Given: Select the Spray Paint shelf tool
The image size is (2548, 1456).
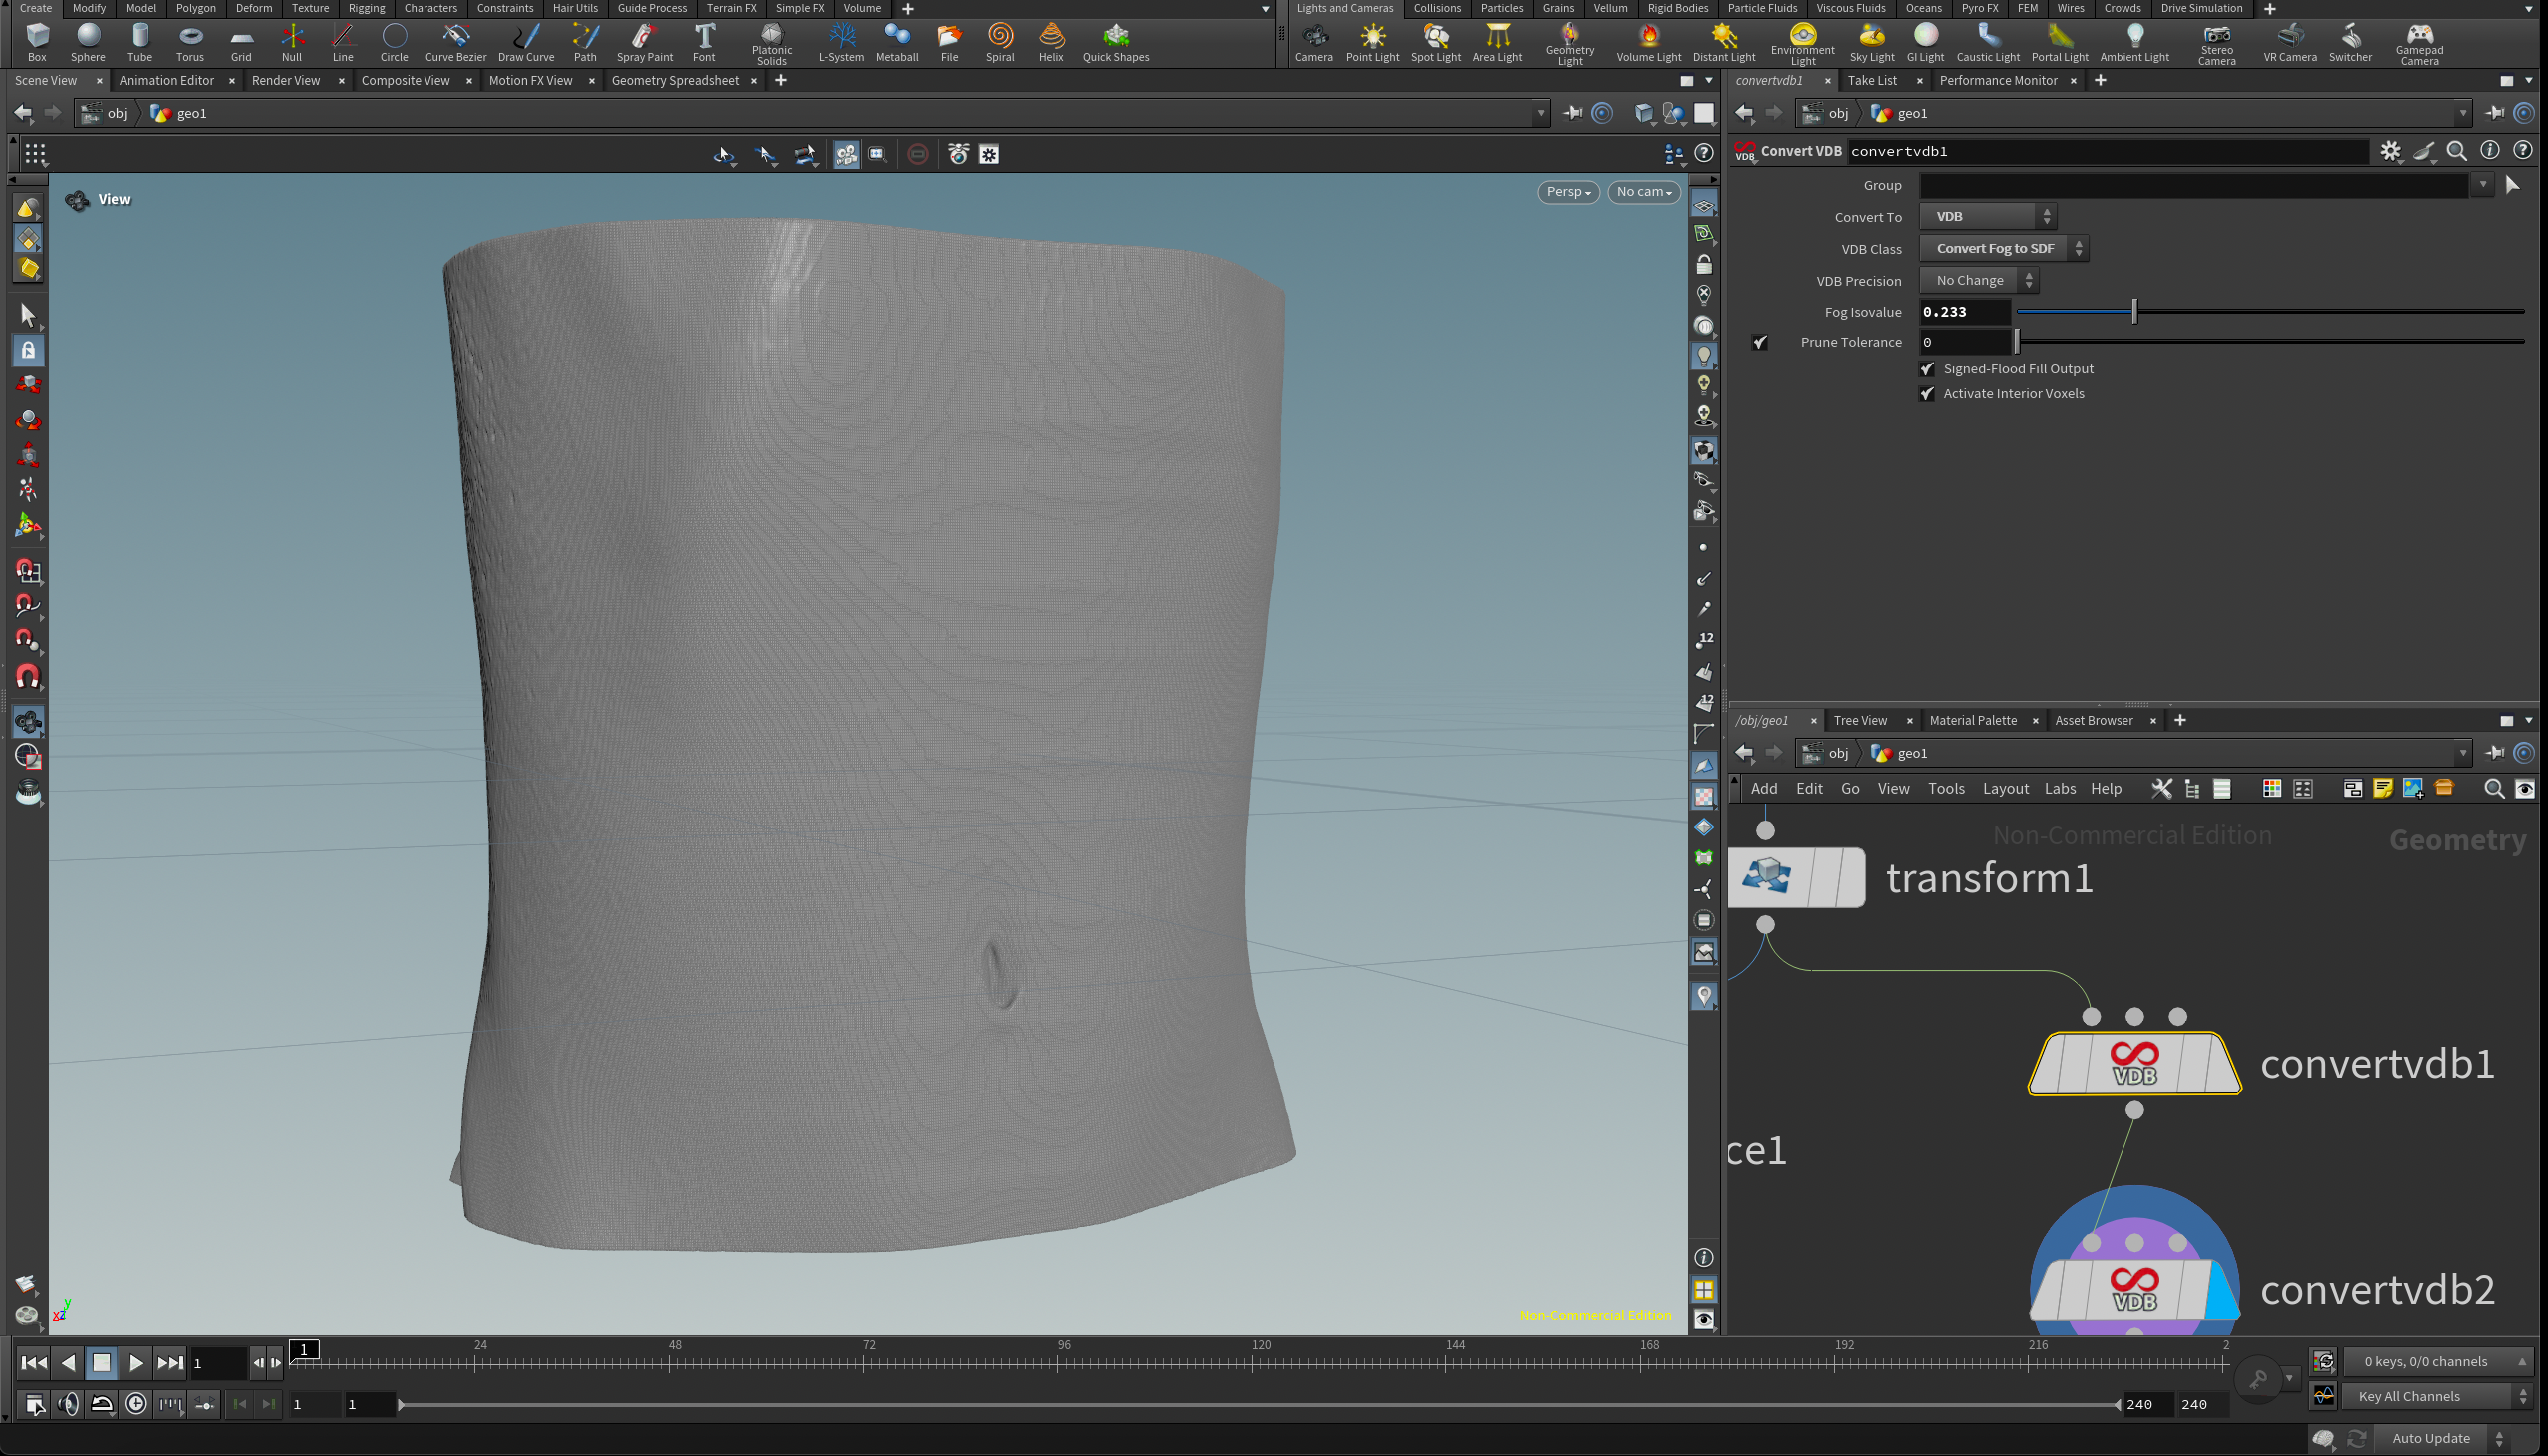Looking at the screenshot, I should (645, 42).
